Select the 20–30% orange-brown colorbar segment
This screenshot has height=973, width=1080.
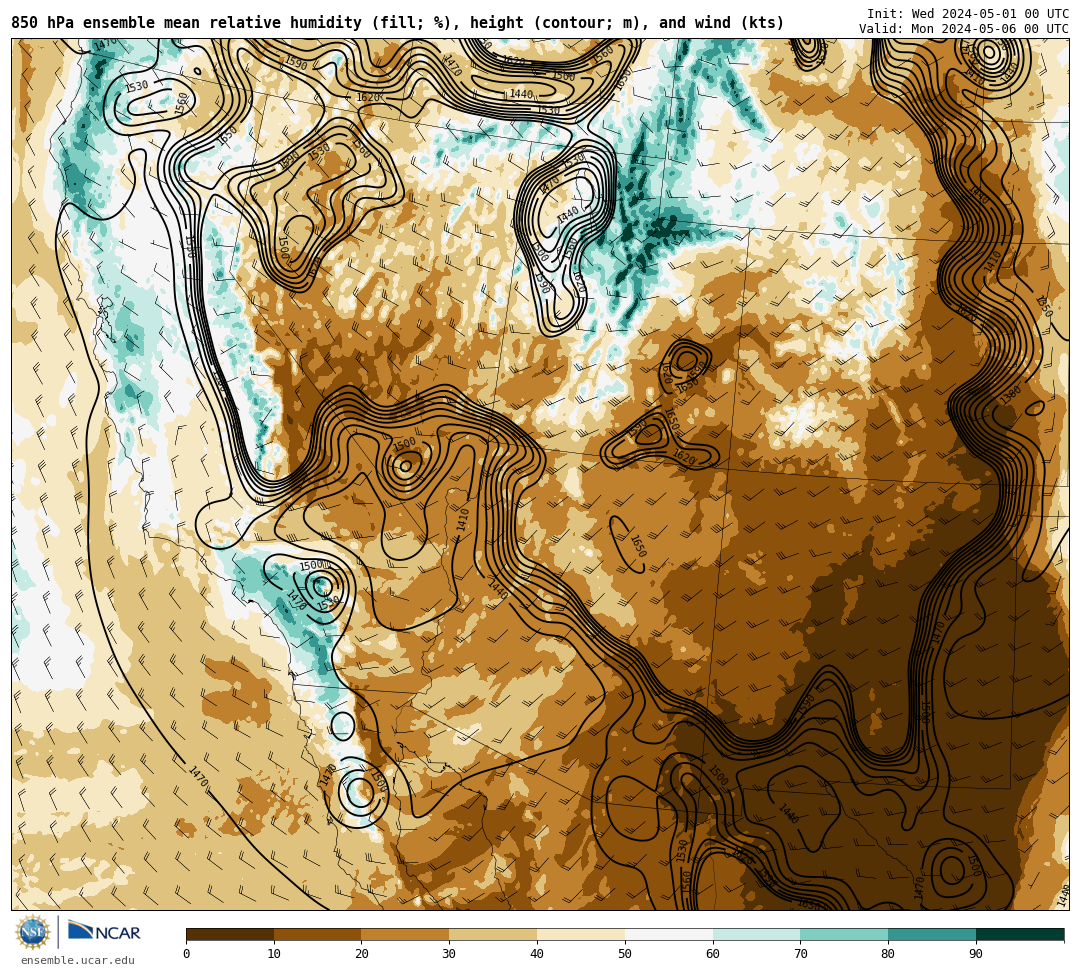pyautogui.click(x=405, y=934)
